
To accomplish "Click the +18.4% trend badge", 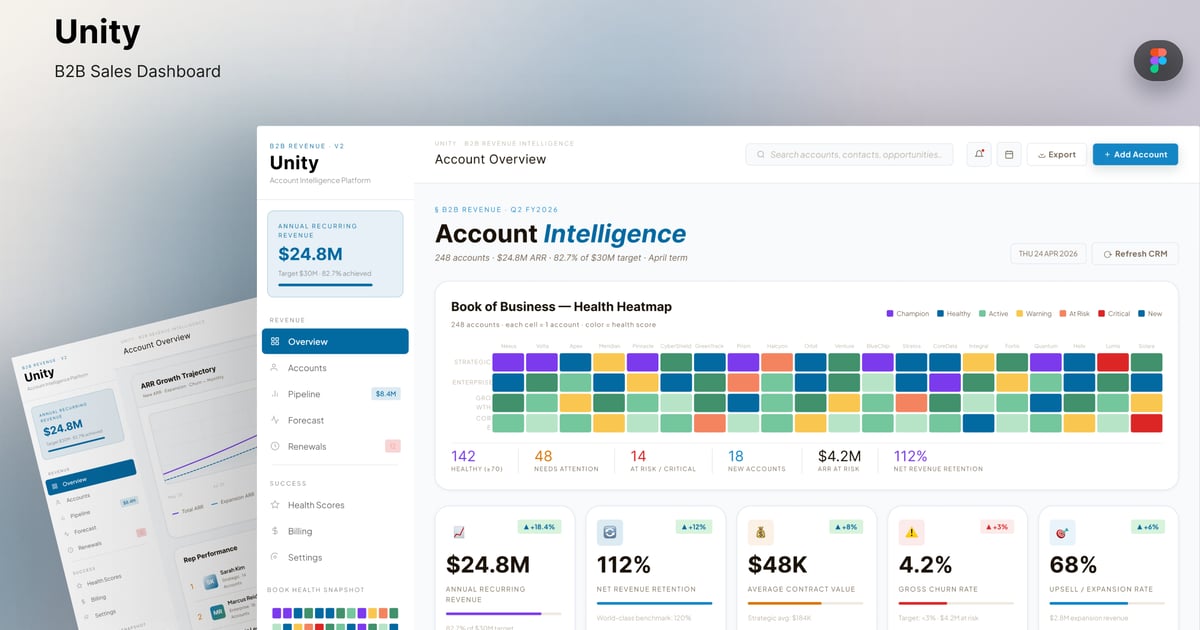I will click(x=538, y=526).
